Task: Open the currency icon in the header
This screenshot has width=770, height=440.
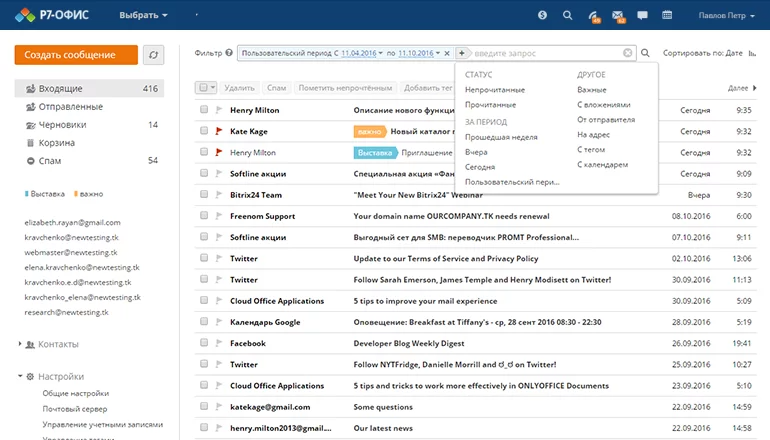Action: coord(542,15)
